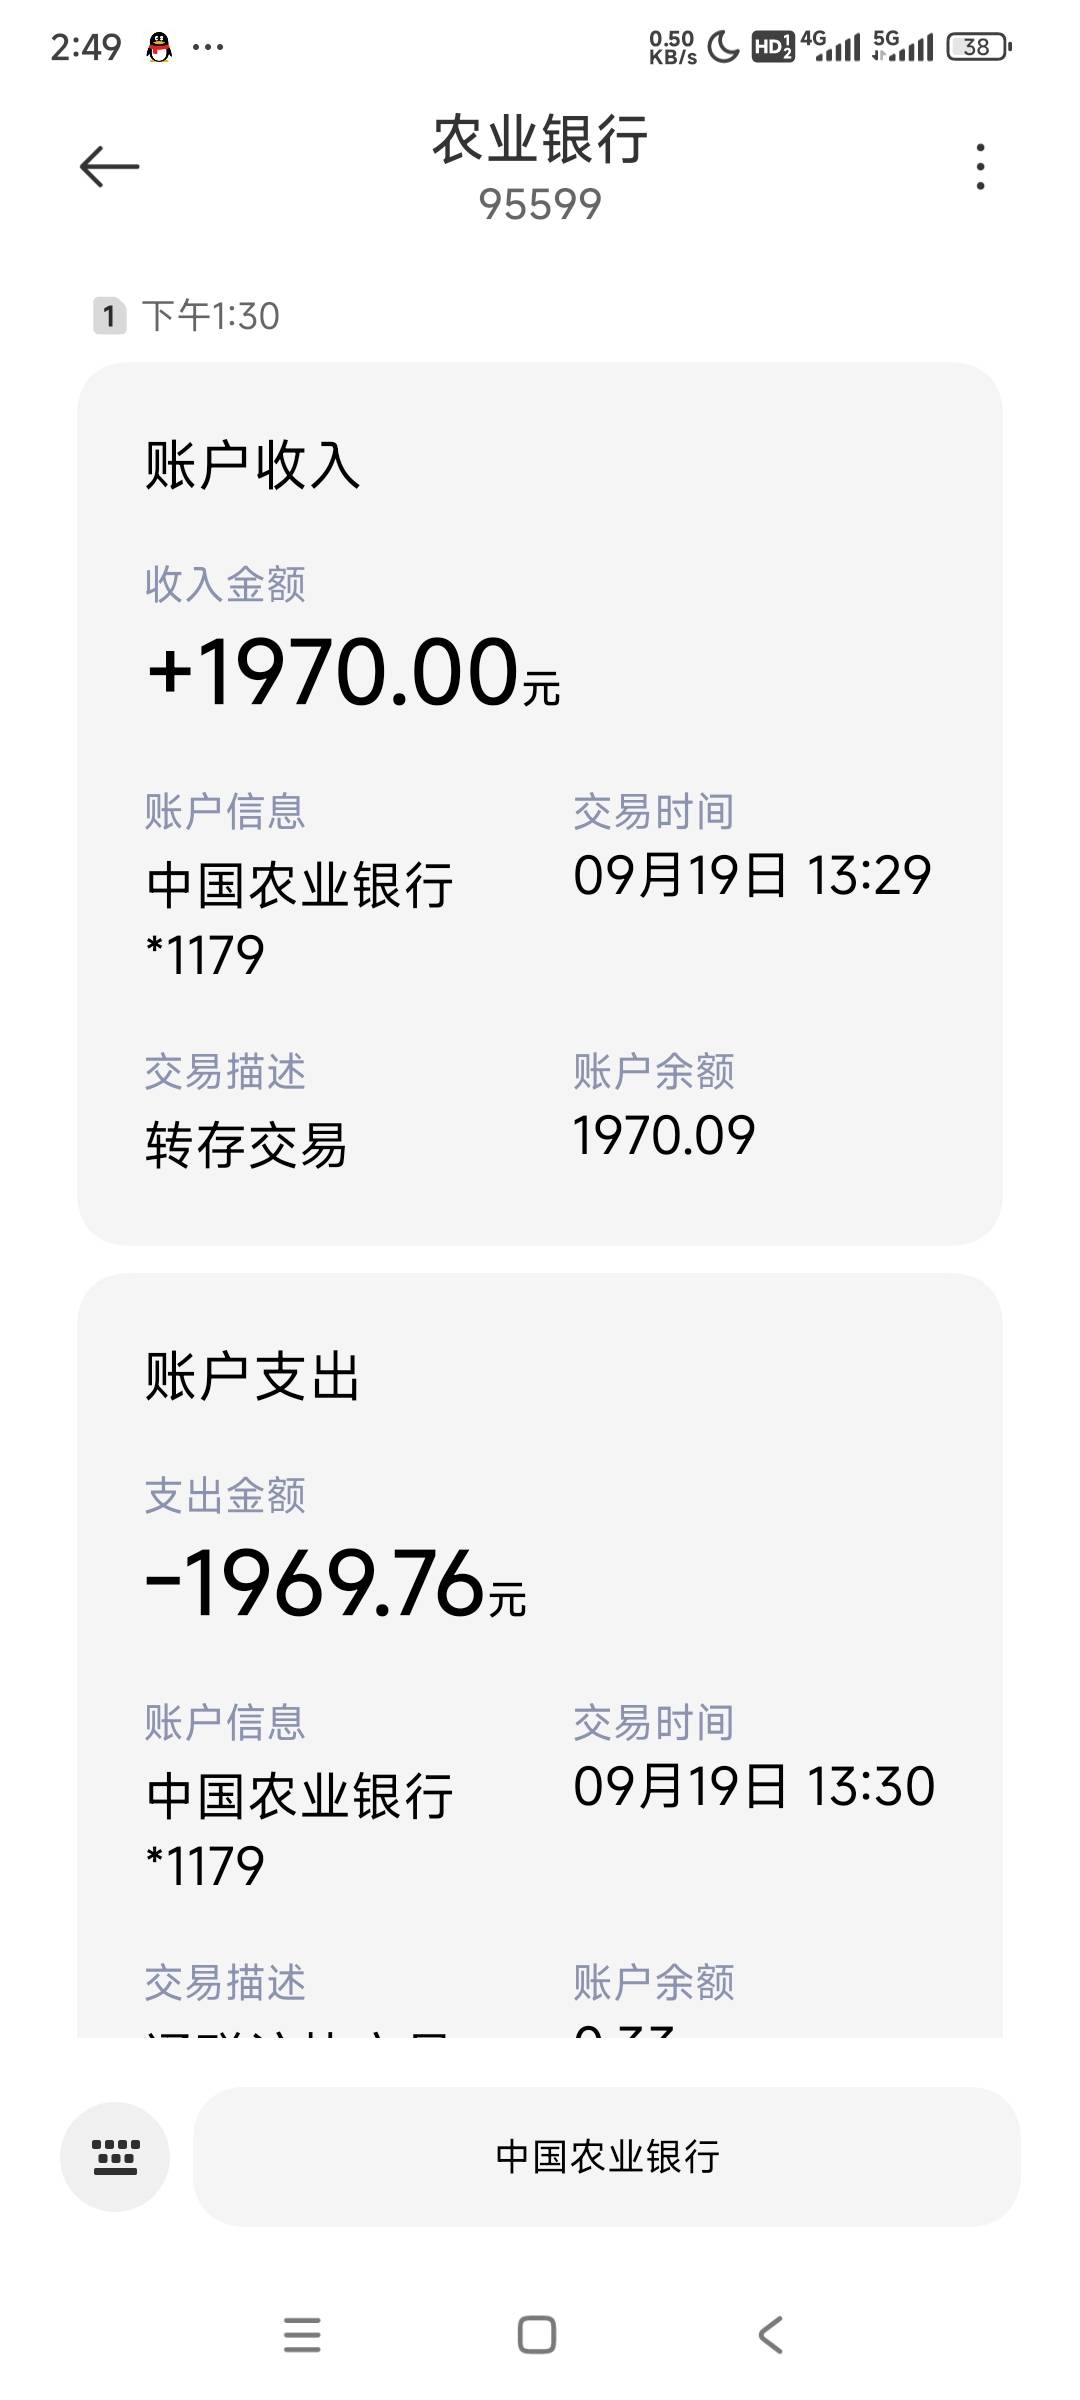Tap the Home navigation button
Viewport: 1080px width, 2400px height.
tap(537, 2335)
